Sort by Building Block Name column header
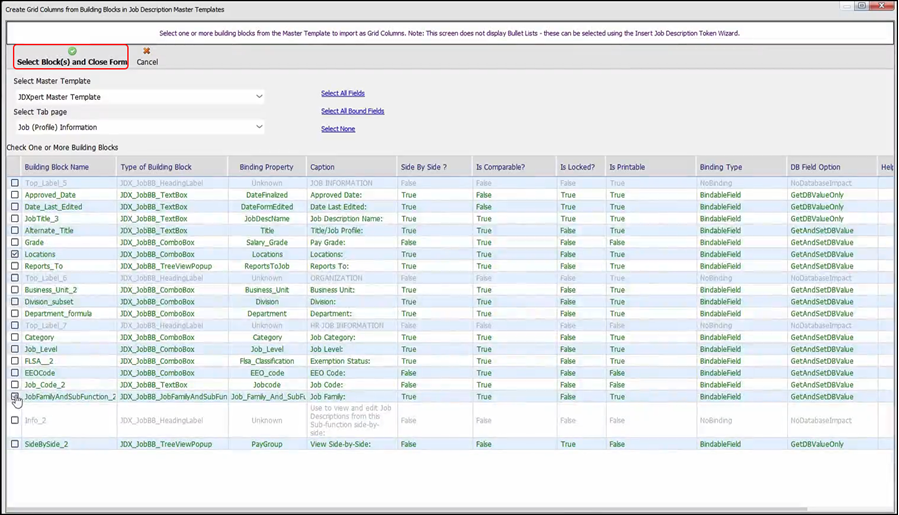The image size is (899, 515). pos(57,167)
